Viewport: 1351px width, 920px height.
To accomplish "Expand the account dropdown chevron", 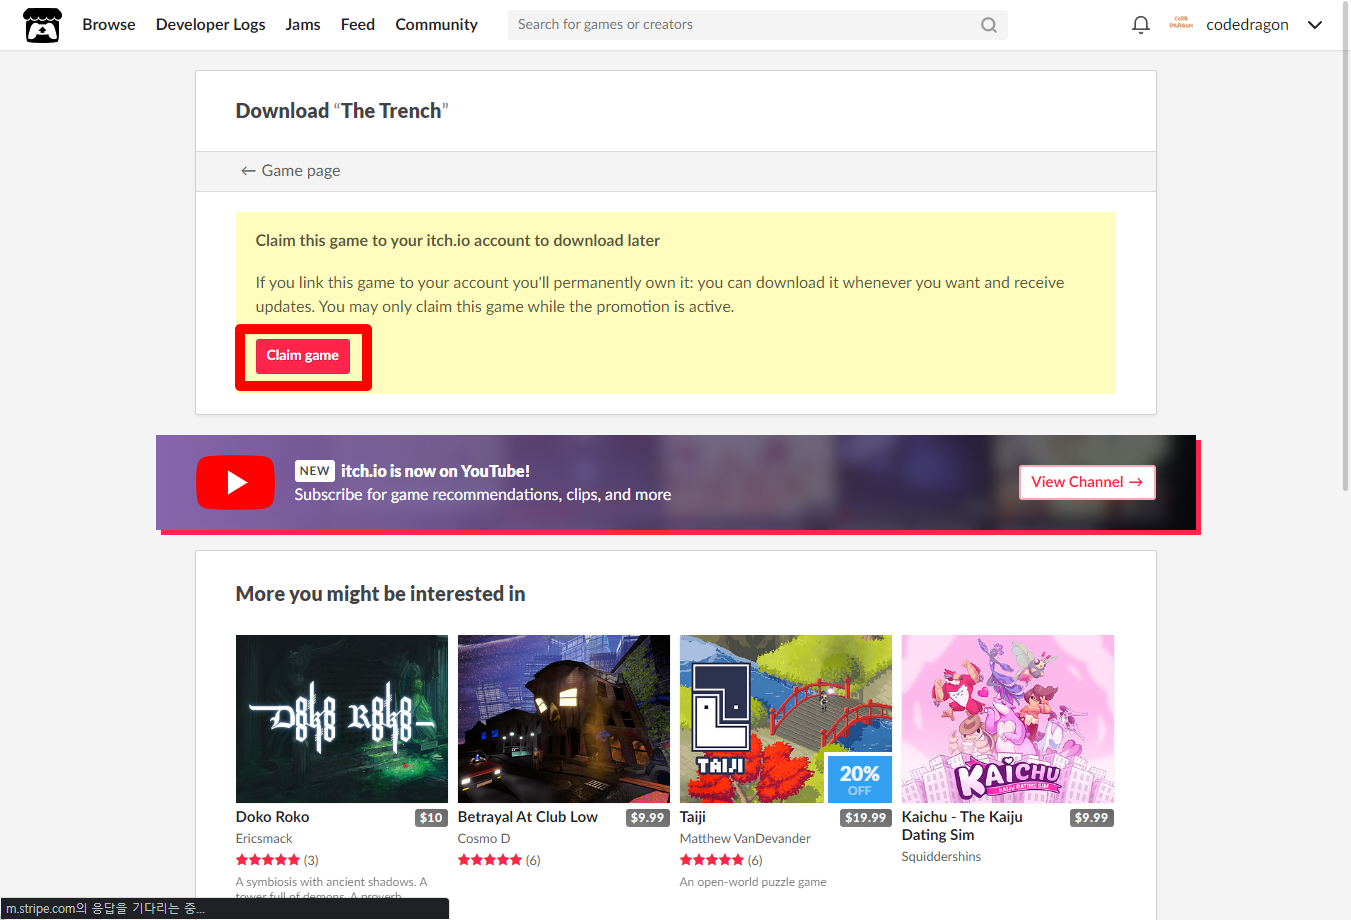I will tap(1315, 25).
